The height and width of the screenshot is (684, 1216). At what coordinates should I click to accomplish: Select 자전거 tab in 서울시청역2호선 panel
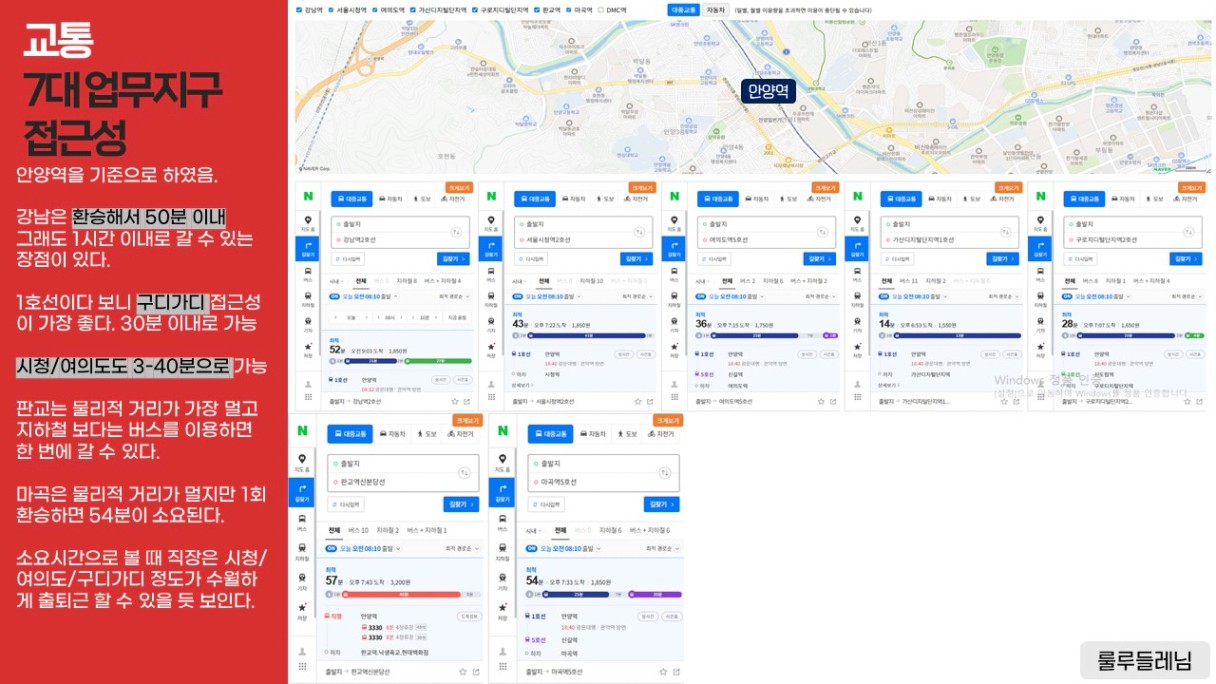[x=636, y=199]
